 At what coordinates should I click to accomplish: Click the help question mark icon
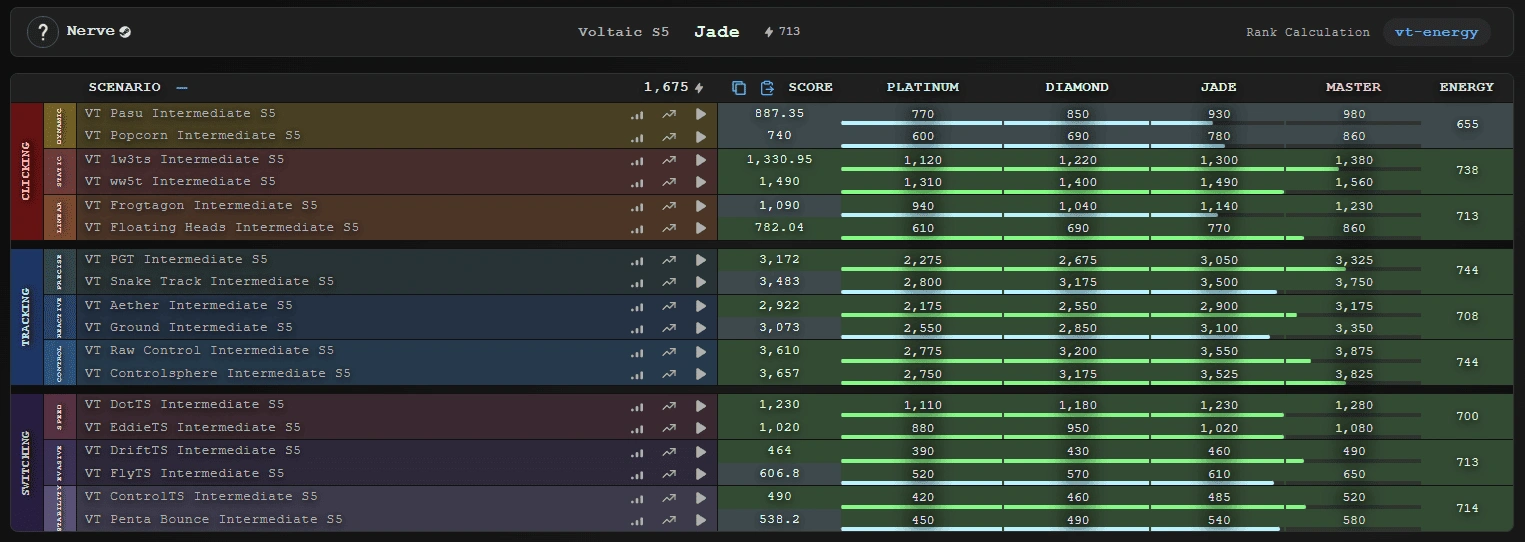click(x=42, y=32)
